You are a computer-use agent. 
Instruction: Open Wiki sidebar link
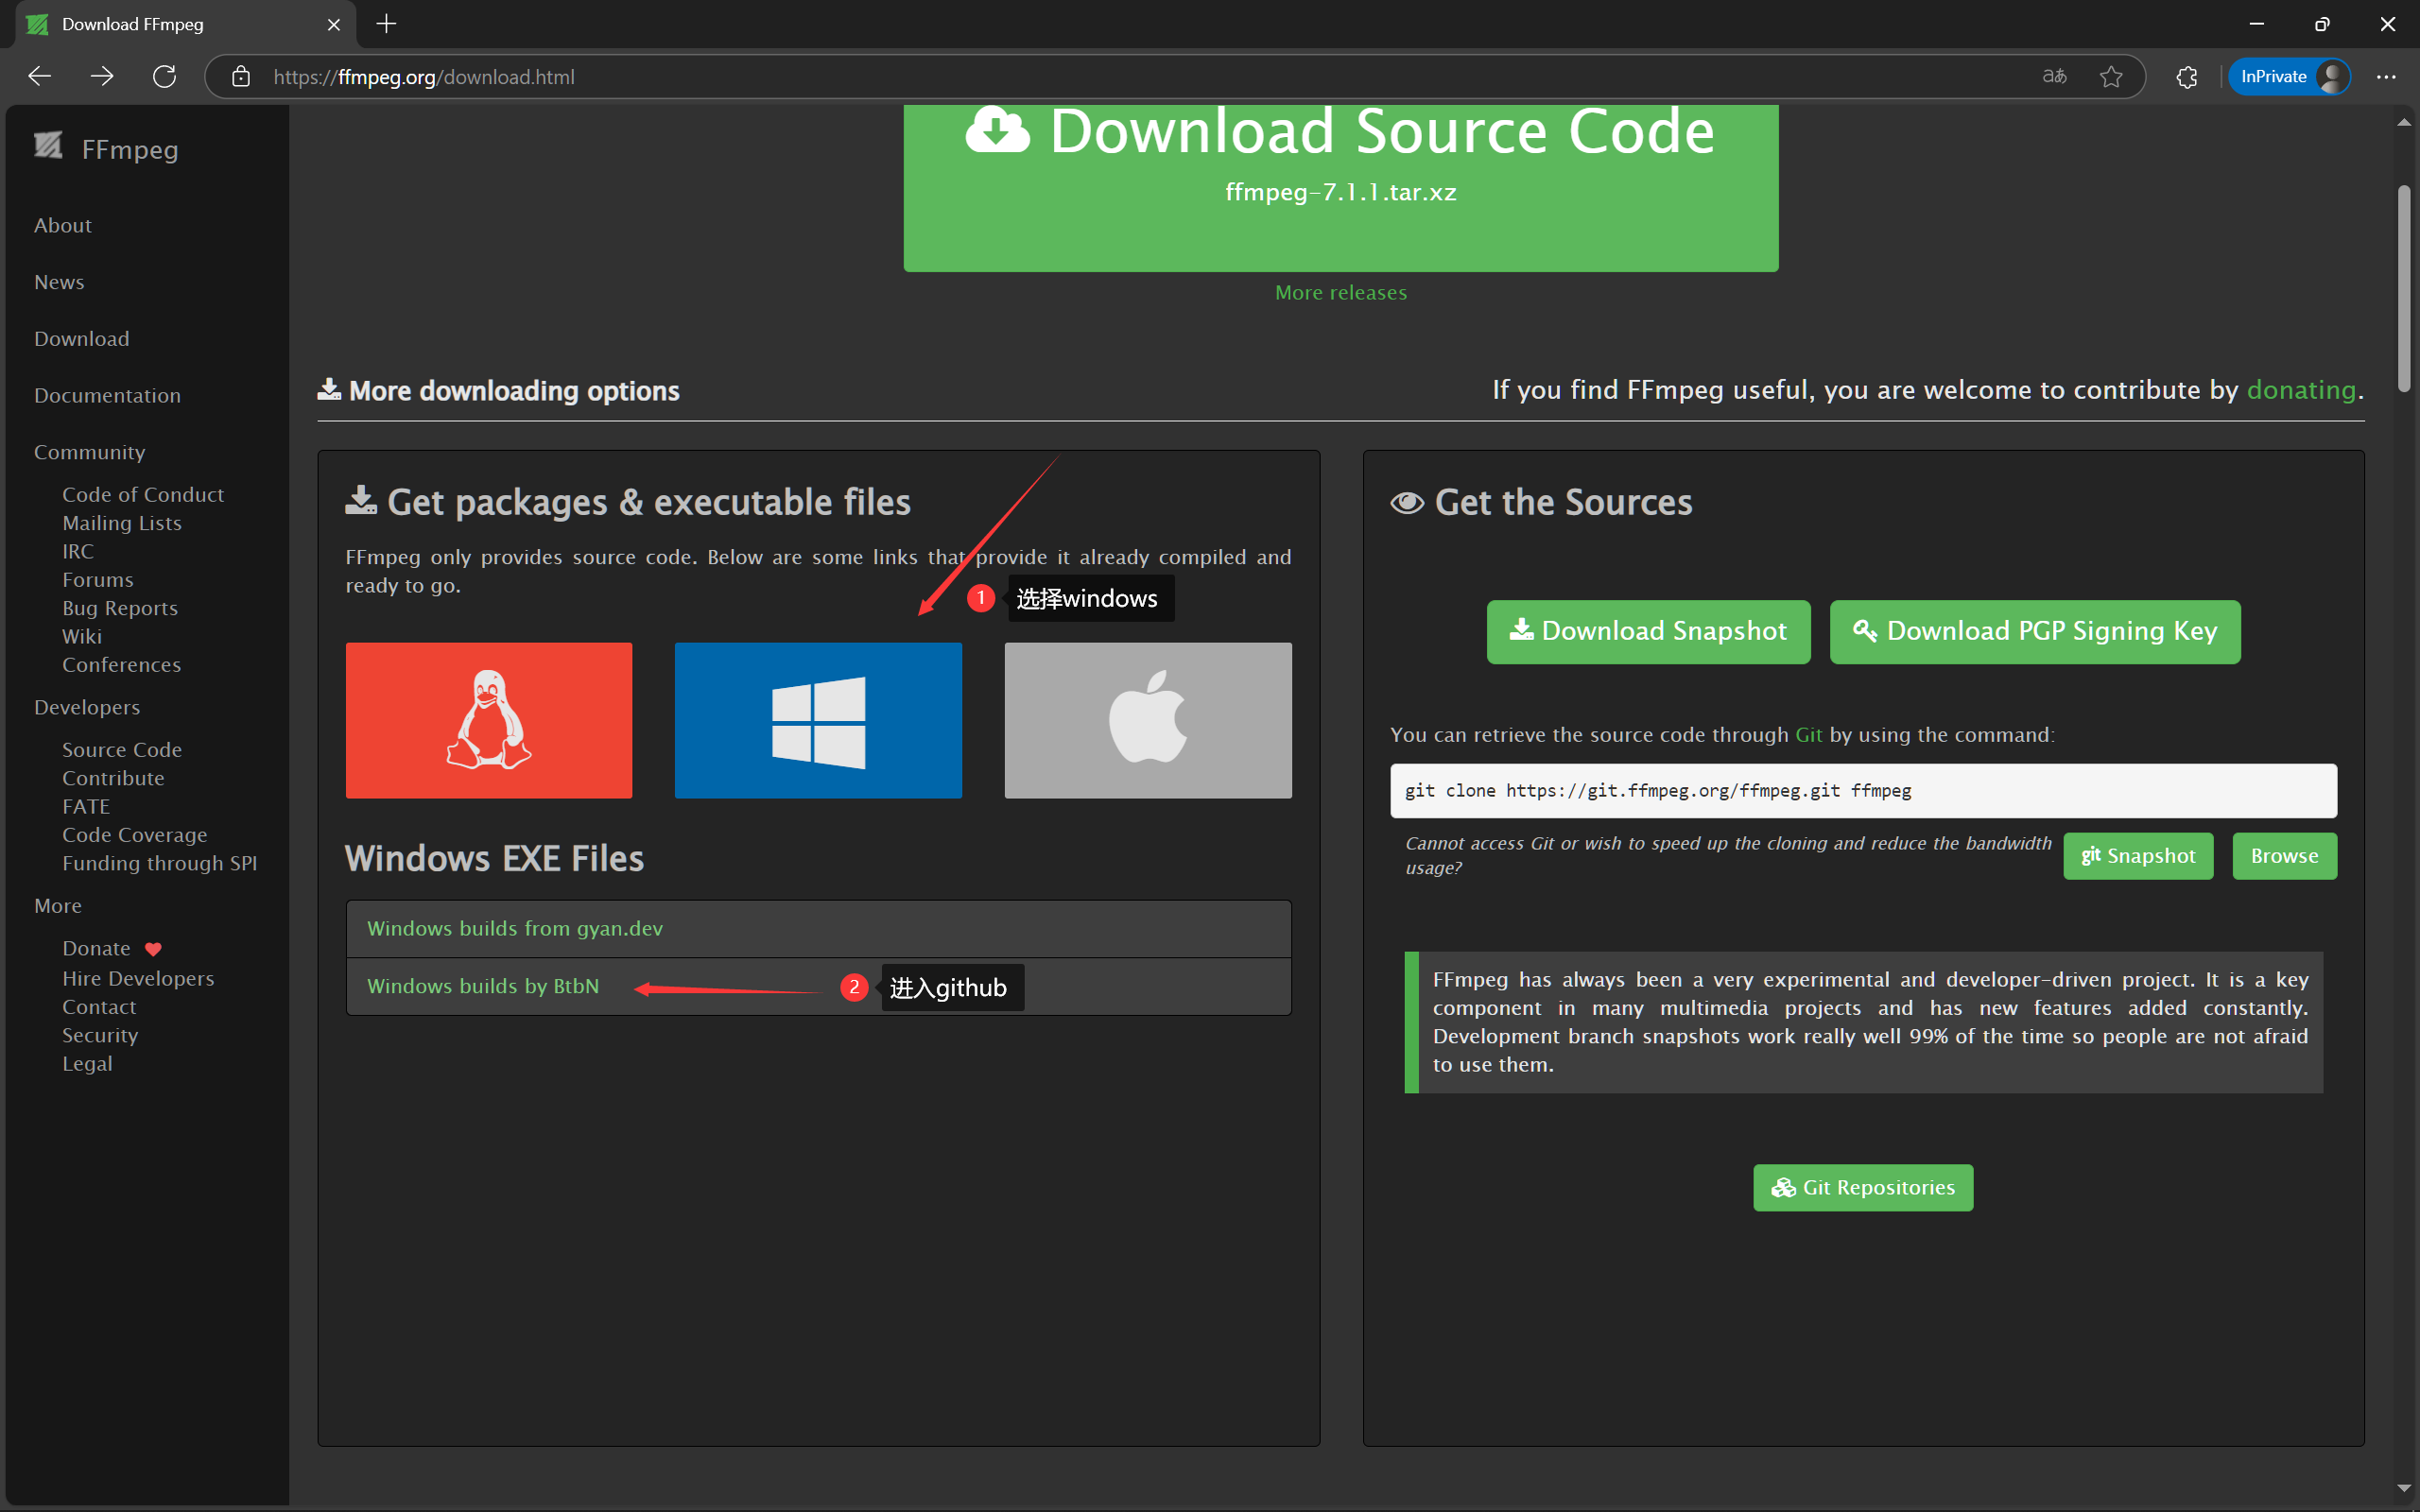point(82,637)
